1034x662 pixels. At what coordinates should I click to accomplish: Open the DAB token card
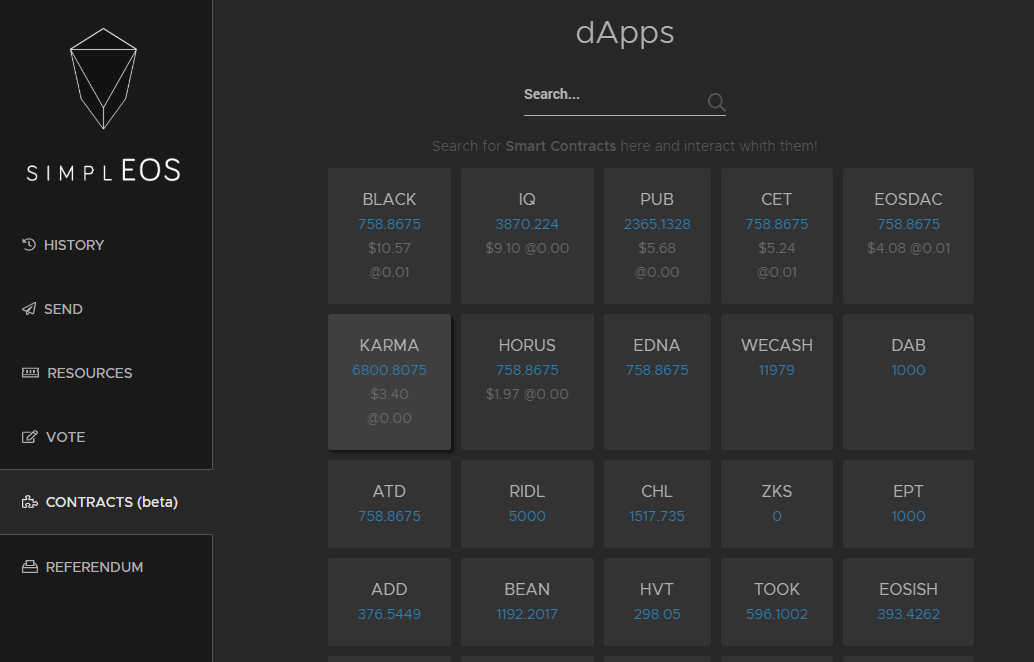click(x=908, y=382)
